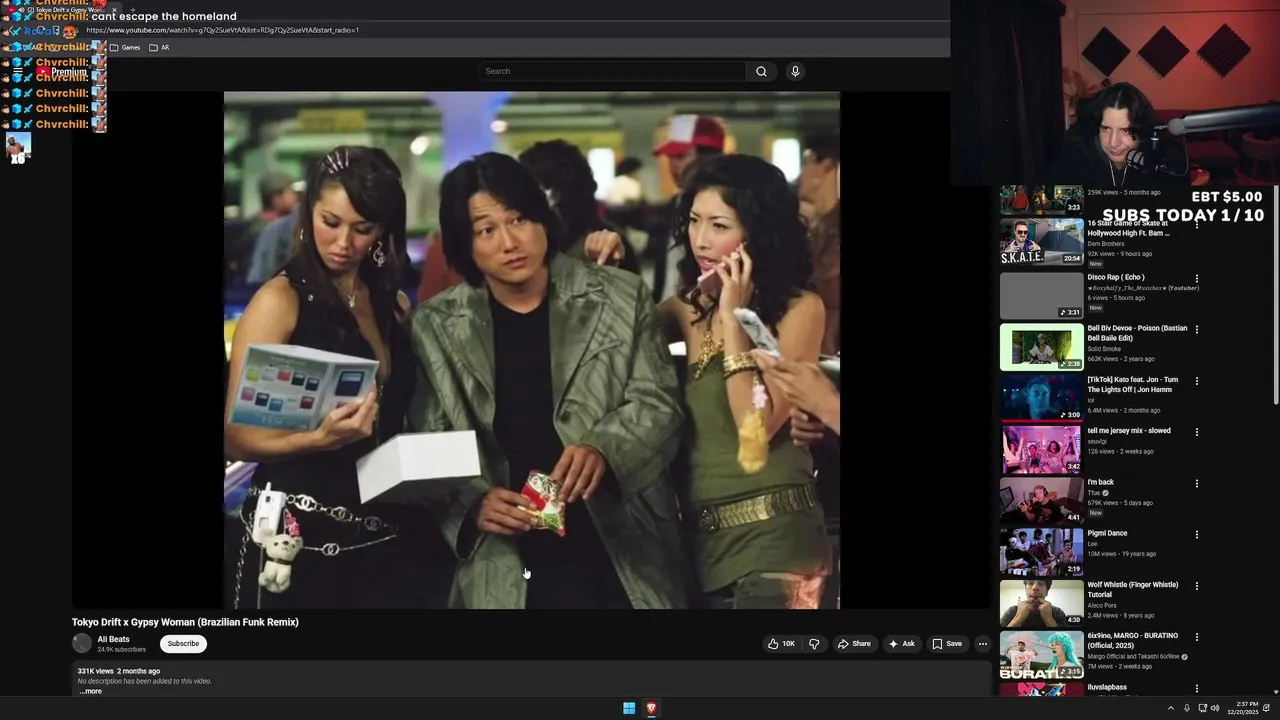Play Kato Turn The Lights Off thumbnail
1280x720 pixels.
tap(1041, 398)
